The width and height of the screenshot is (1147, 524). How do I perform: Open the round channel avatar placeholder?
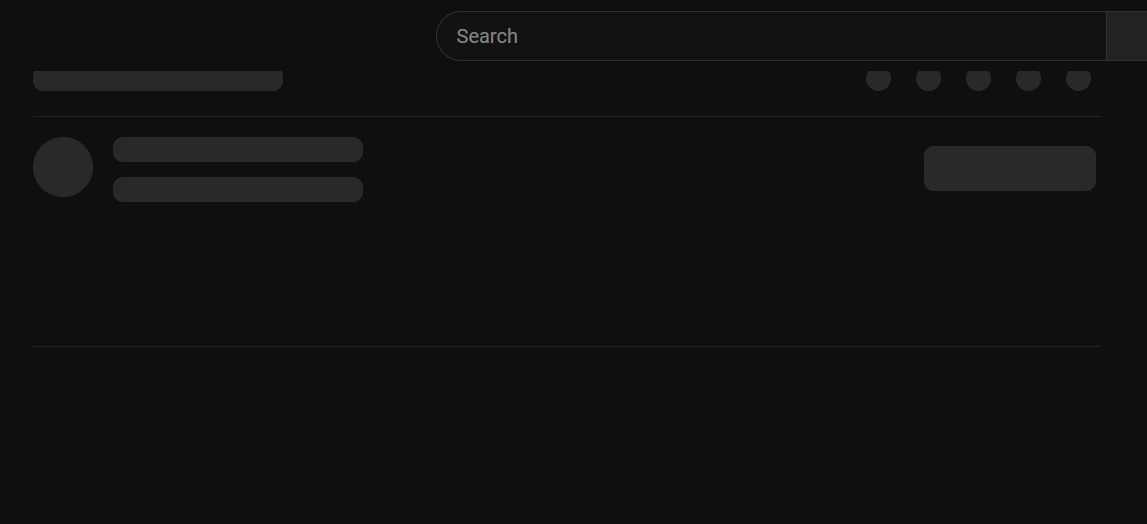pos(63,167)
